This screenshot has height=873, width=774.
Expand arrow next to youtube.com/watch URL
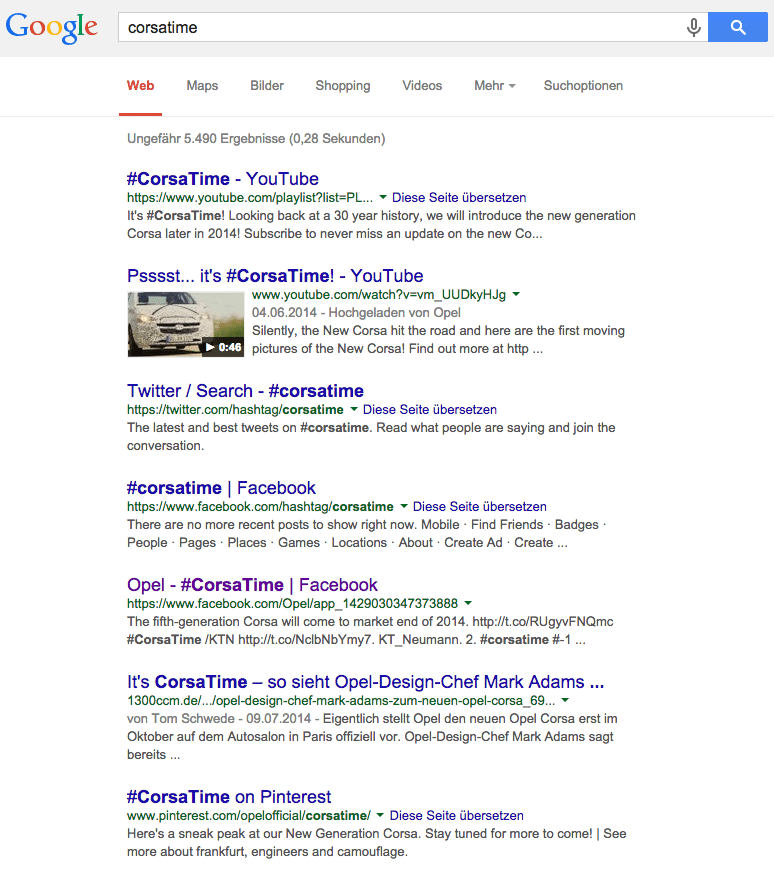[x=516, y=294]
